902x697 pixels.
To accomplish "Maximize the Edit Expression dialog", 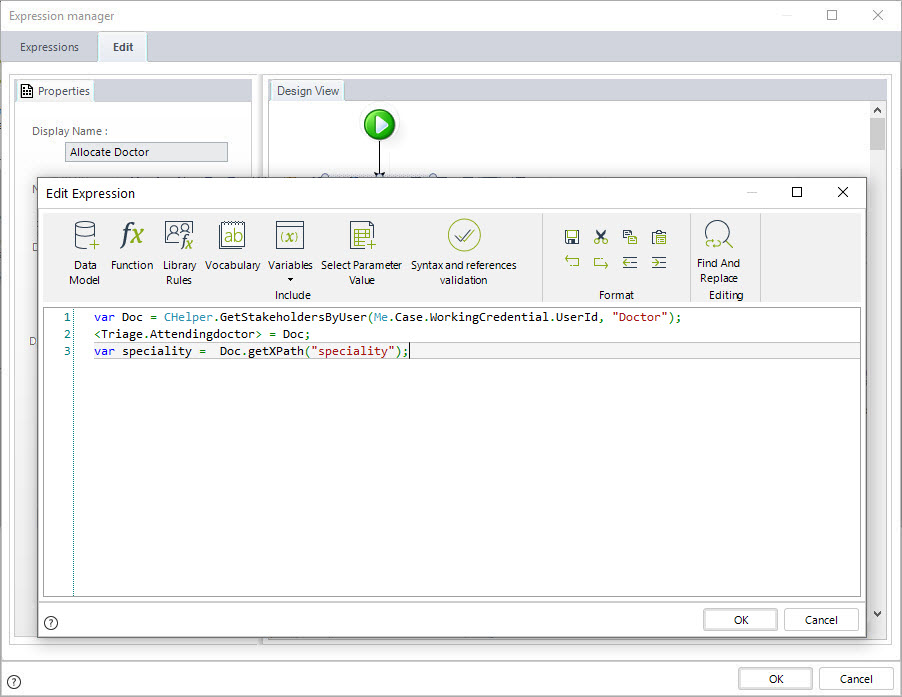I will click(797, 192).
